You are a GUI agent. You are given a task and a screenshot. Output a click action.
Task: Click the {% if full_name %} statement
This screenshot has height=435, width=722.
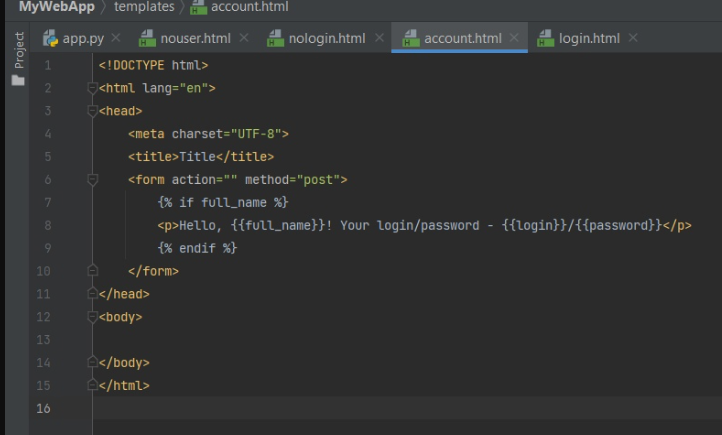[x=223, y=203]
